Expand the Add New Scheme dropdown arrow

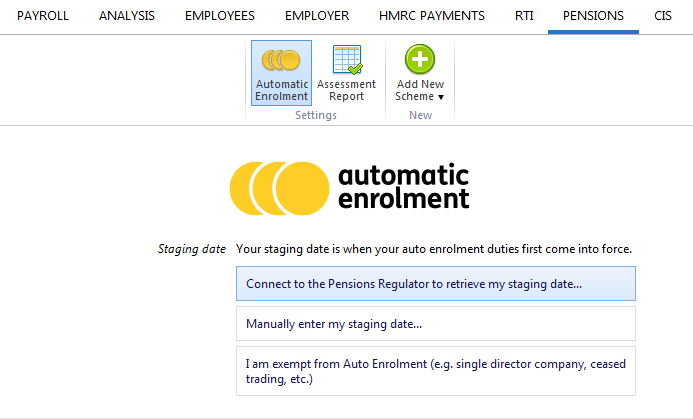pos(441,97)
